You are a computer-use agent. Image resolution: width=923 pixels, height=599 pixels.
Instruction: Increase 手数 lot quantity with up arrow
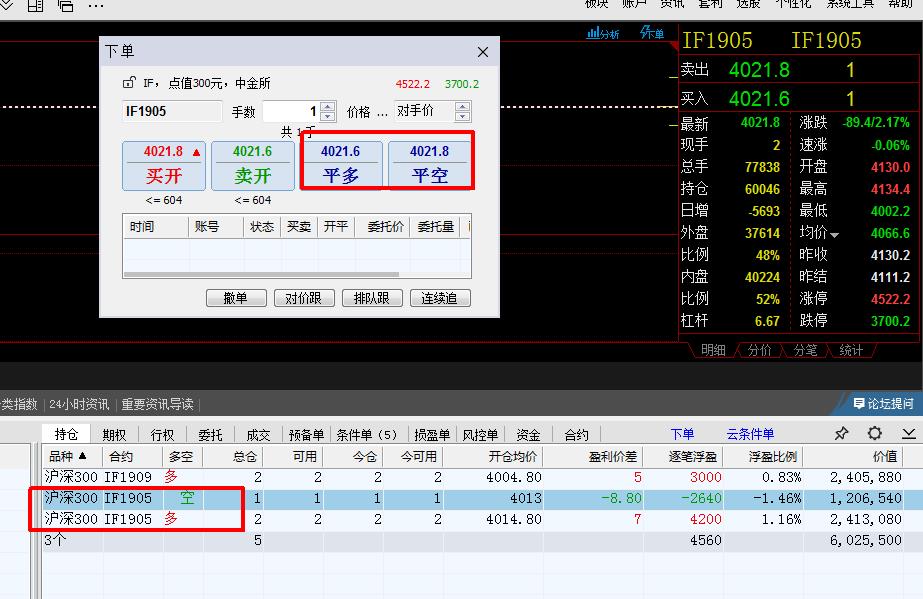[x=328, y=106]
